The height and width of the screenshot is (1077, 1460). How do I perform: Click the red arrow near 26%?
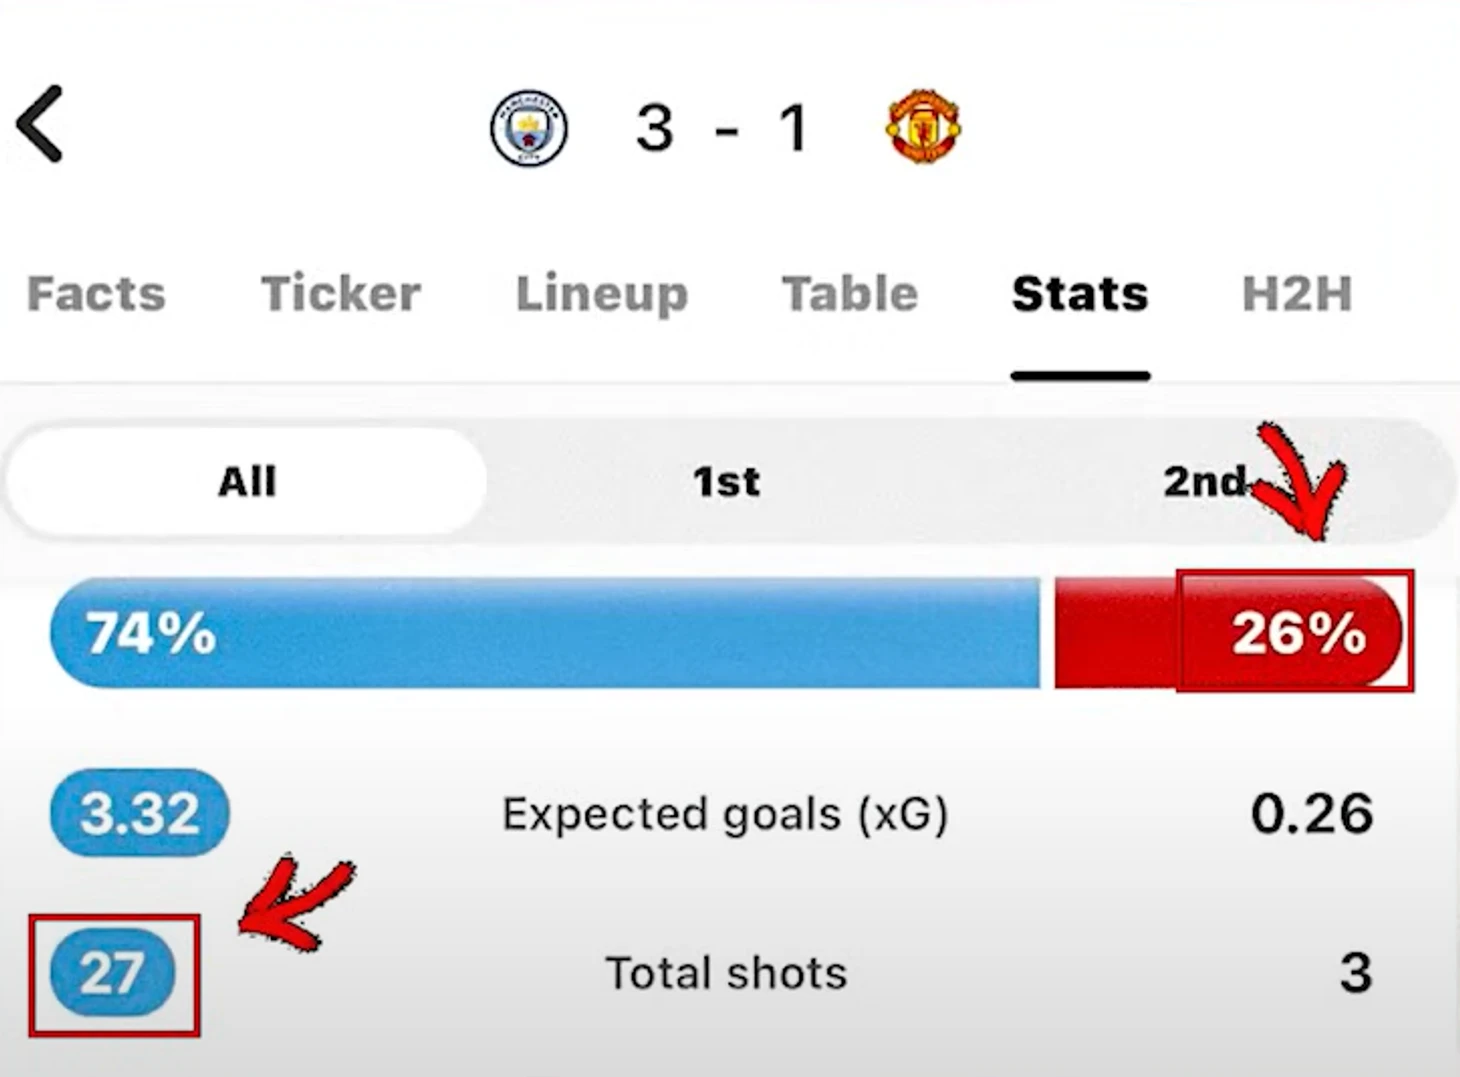pos(1298,481)
